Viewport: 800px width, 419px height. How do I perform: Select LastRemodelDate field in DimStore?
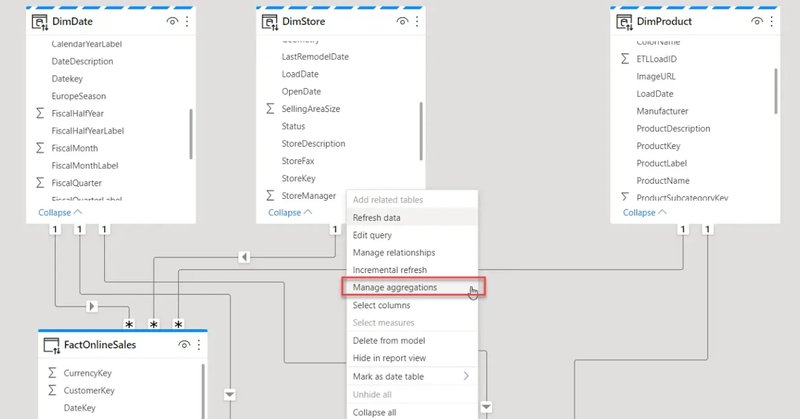pyautogui.click(x=315, y=57)
